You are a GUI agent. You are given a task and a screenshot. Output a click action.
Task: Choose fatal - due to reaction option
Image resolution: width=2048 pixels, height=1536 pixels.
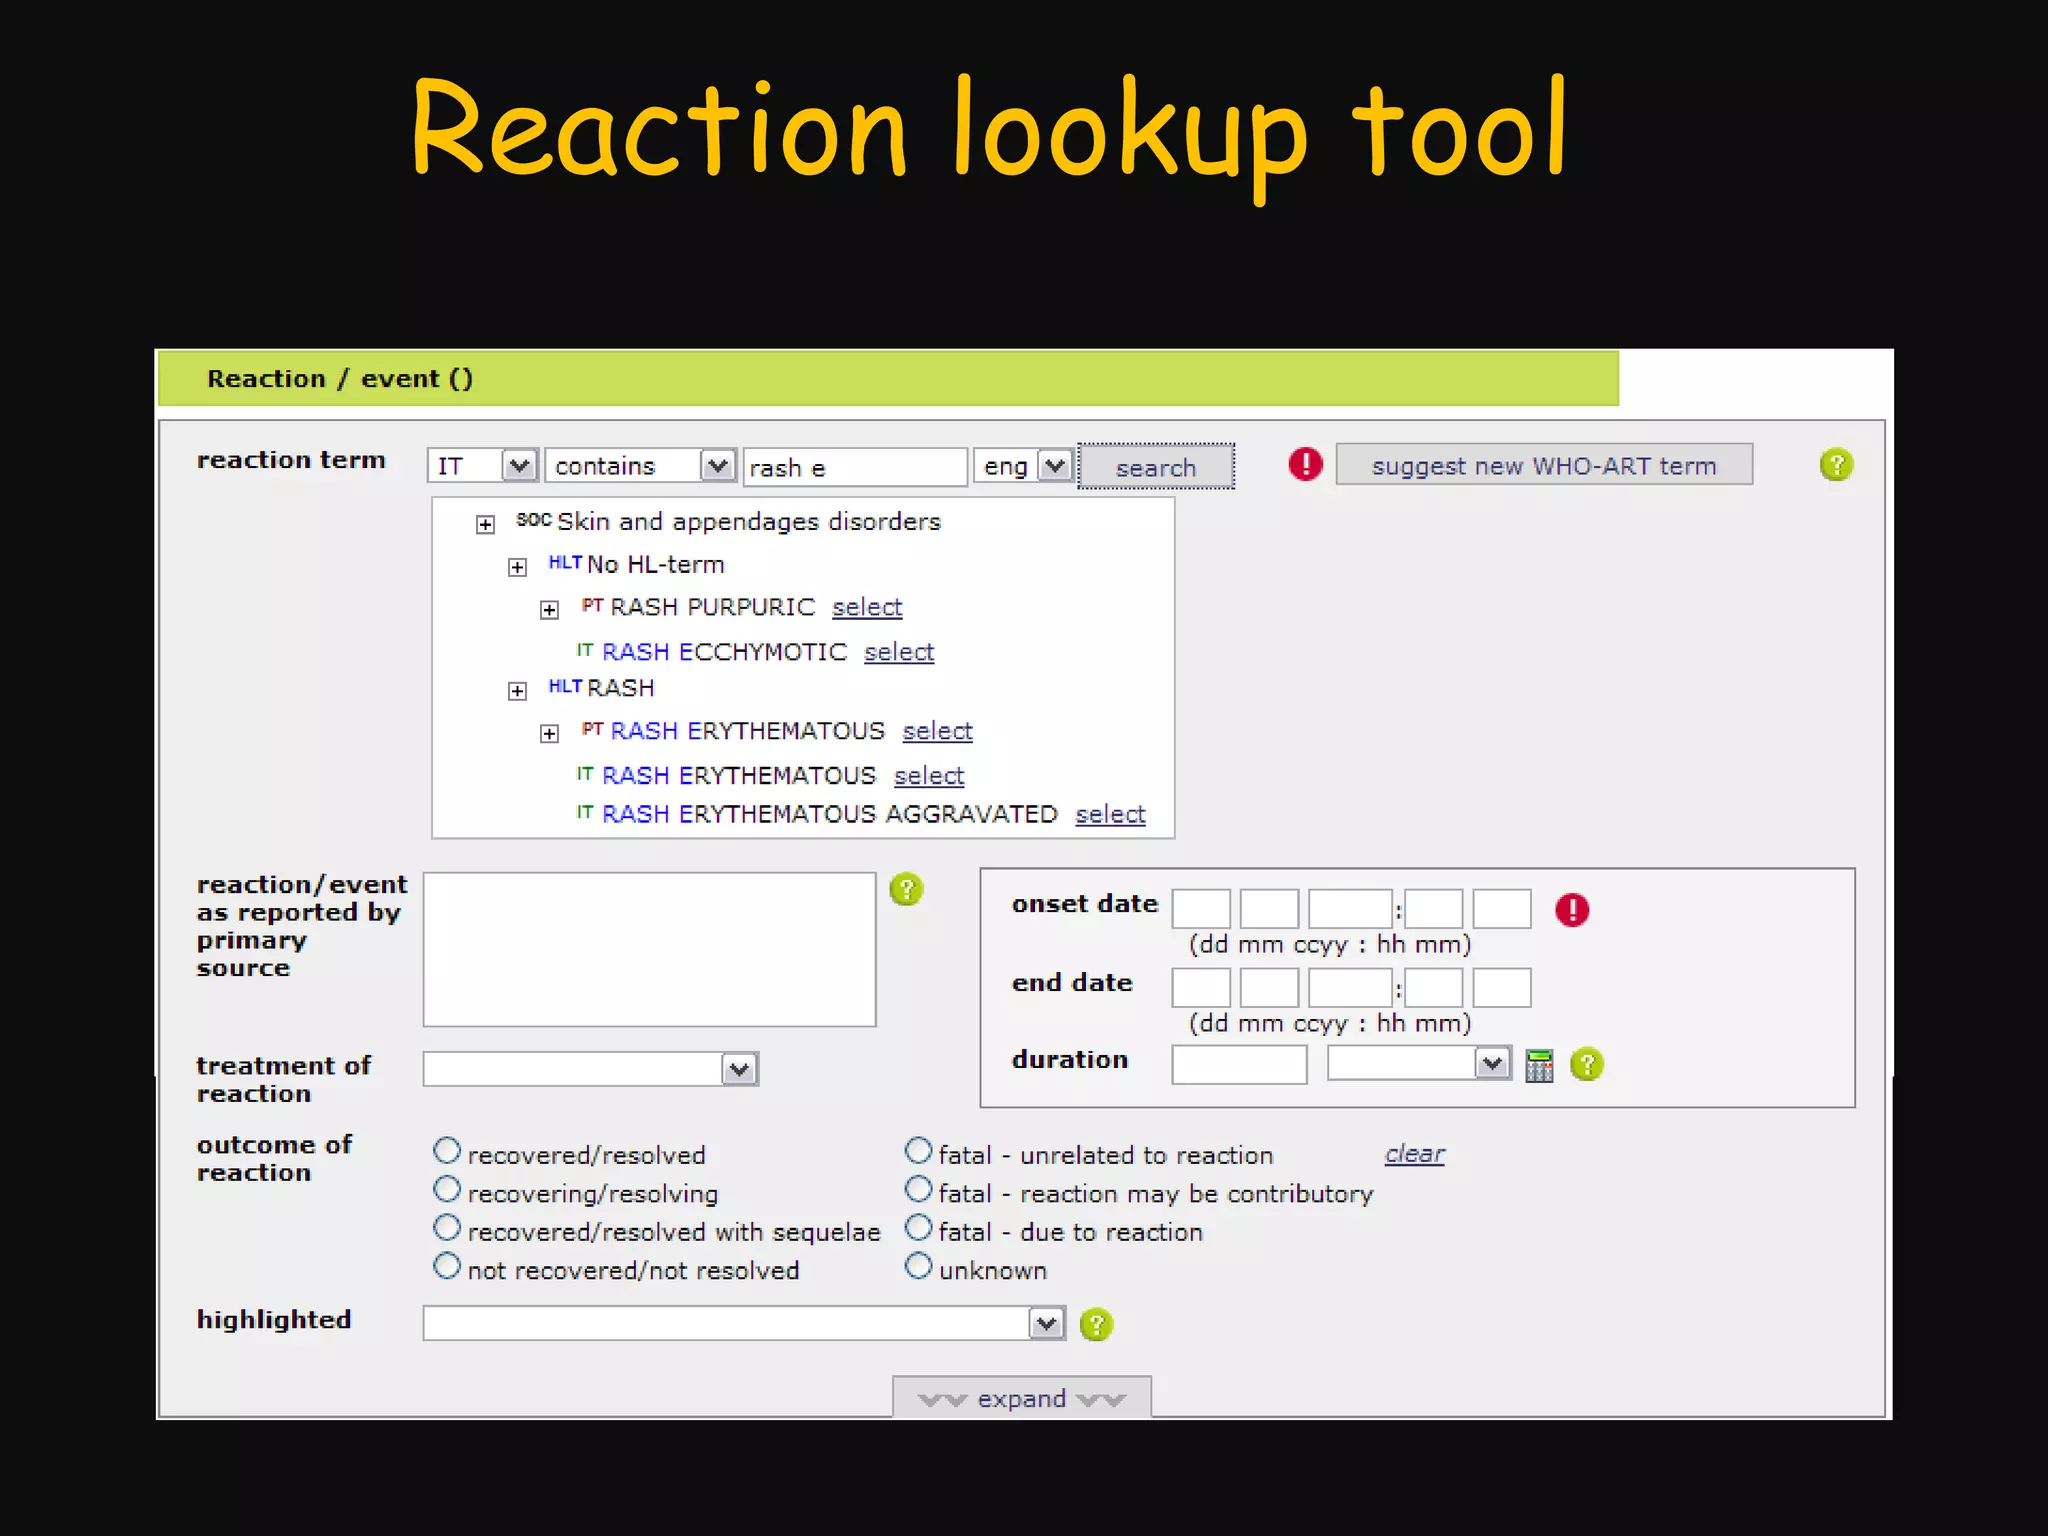[918, 1228]
